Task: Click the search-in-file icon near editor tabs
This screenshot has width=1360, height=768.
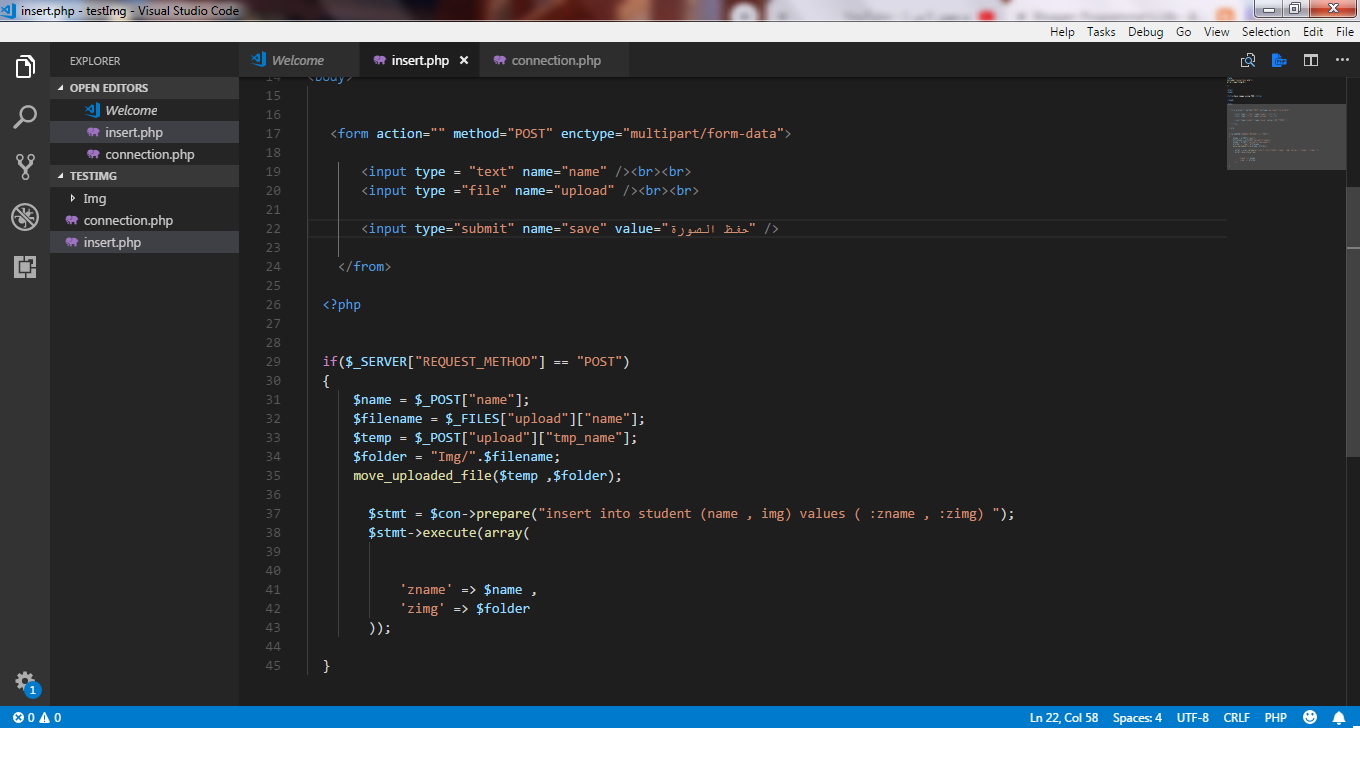Action: pyautogui.click(x=1248, y=60)
